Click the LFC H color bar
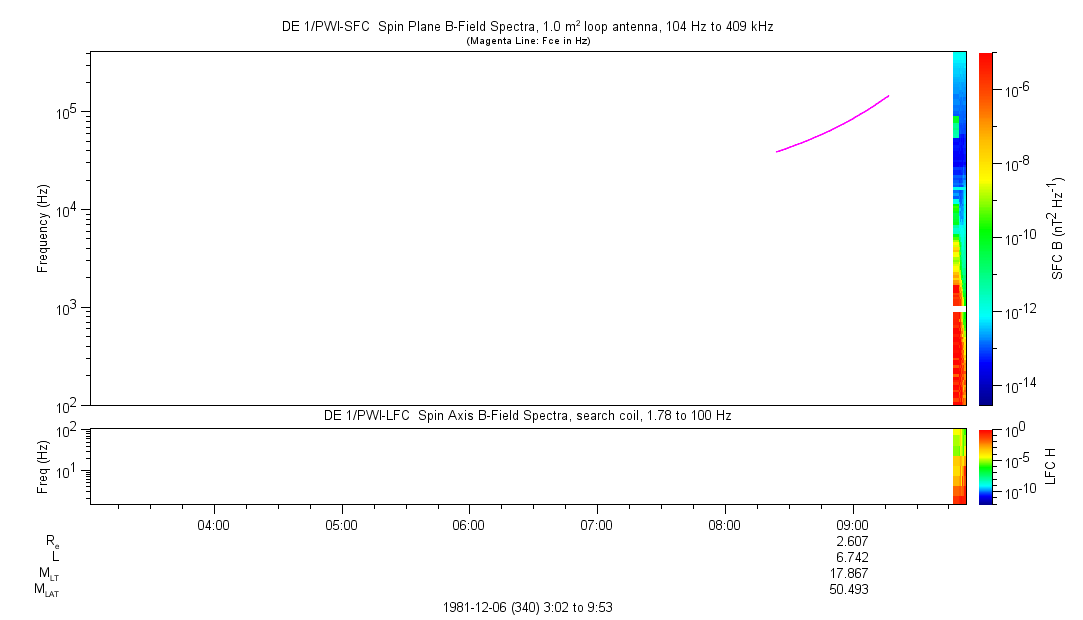The height and width of the screenshot is (620, 1083). [985, 466]
